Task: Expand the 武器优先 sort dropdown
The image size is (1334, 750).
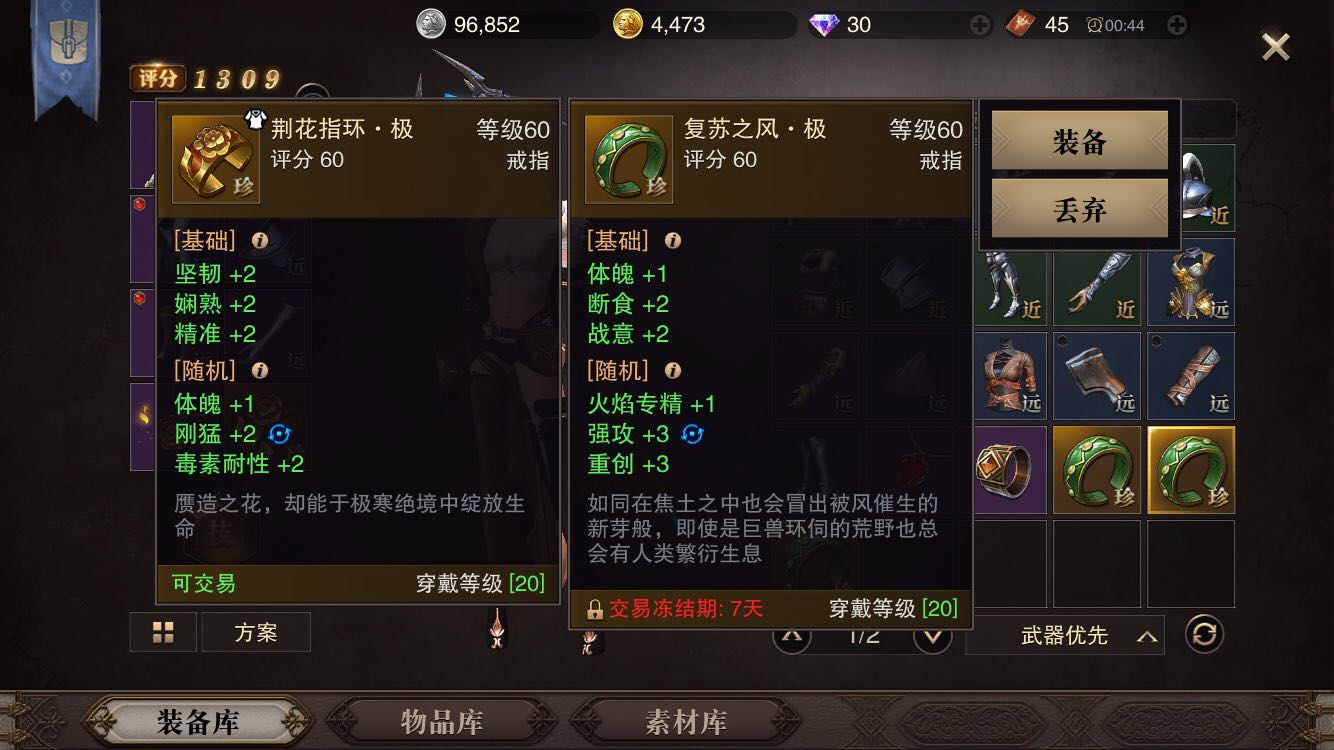Action: pos(1065,635)
